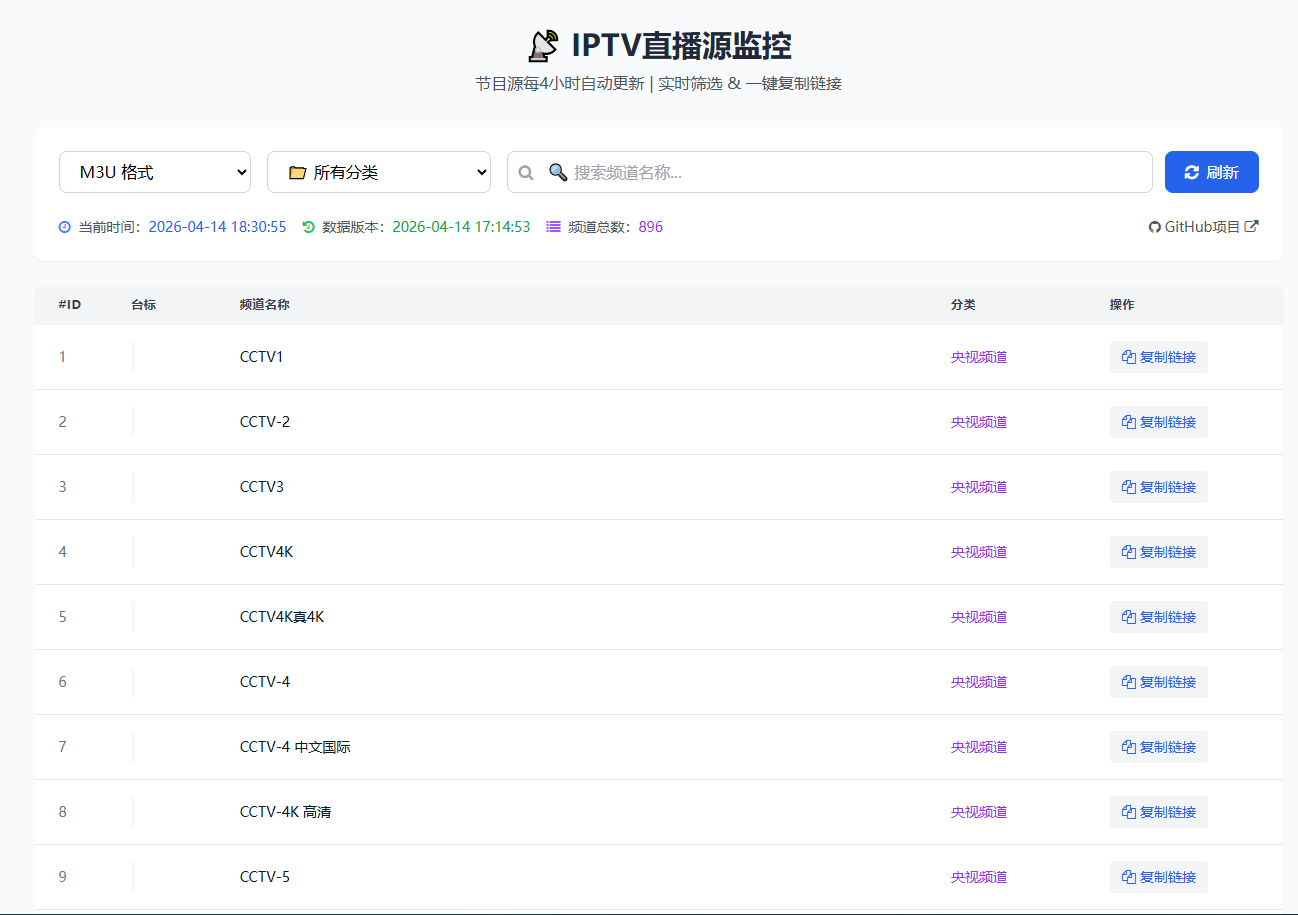Open the 所有分类 category dropdown
Viewport: 1298px width, 915px height.
point(379,172)
